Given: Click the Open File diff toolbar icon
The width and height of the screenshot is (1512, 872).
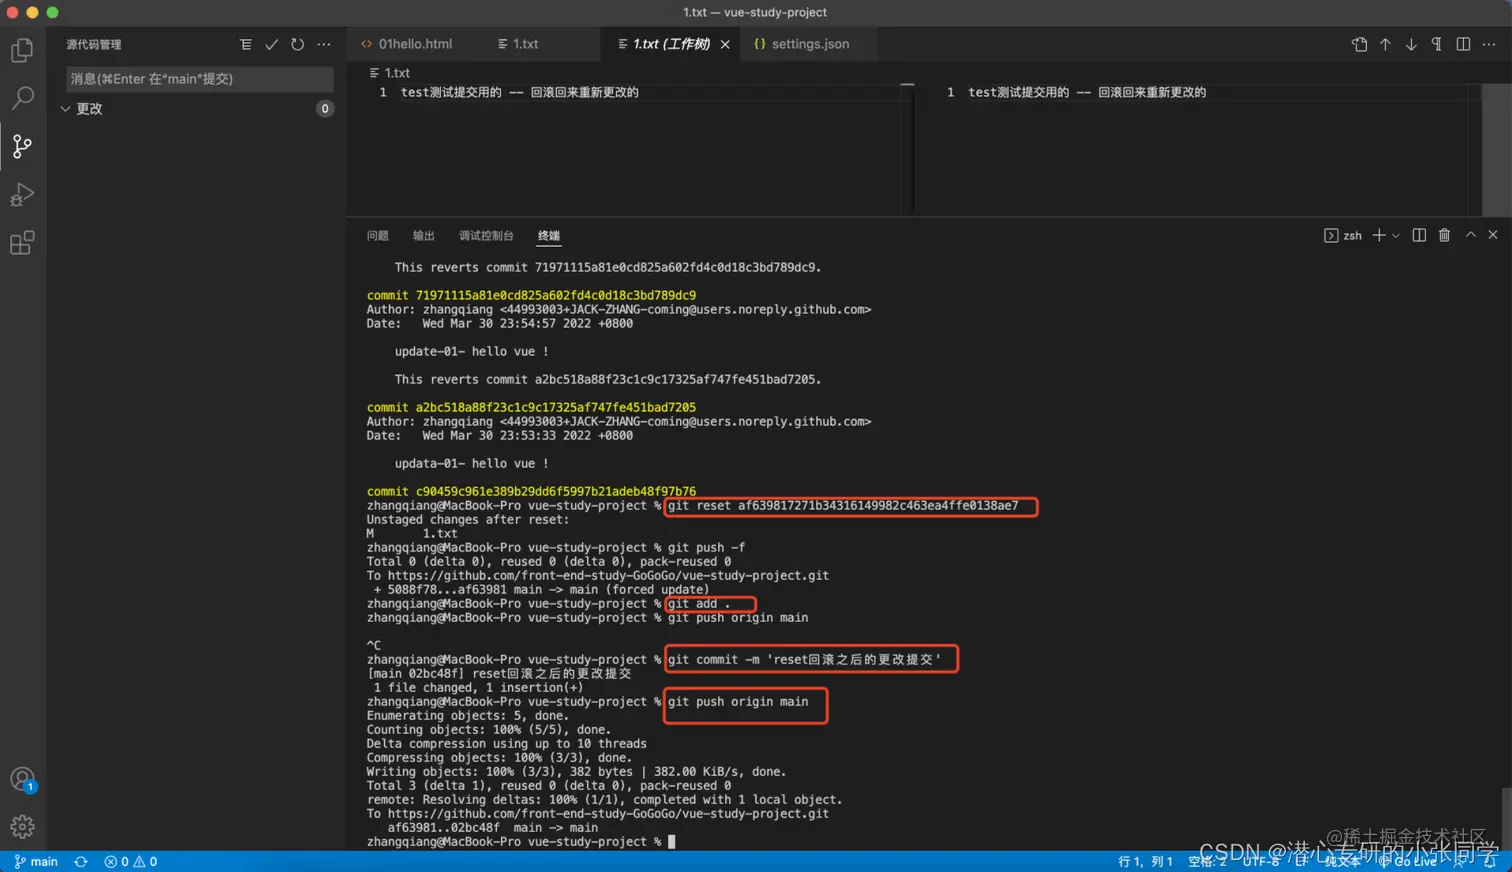Looking at the screenshot, I should pyautogui.click(x=1359, y=44).
